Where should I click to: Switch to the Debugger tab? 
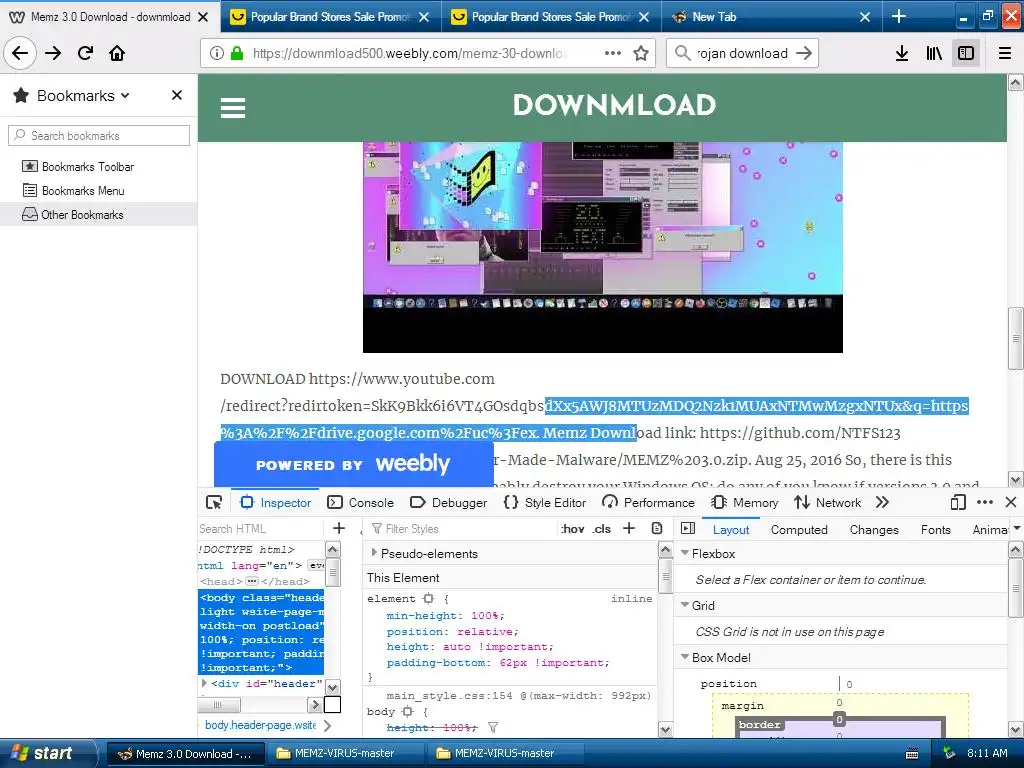[448, 502]
